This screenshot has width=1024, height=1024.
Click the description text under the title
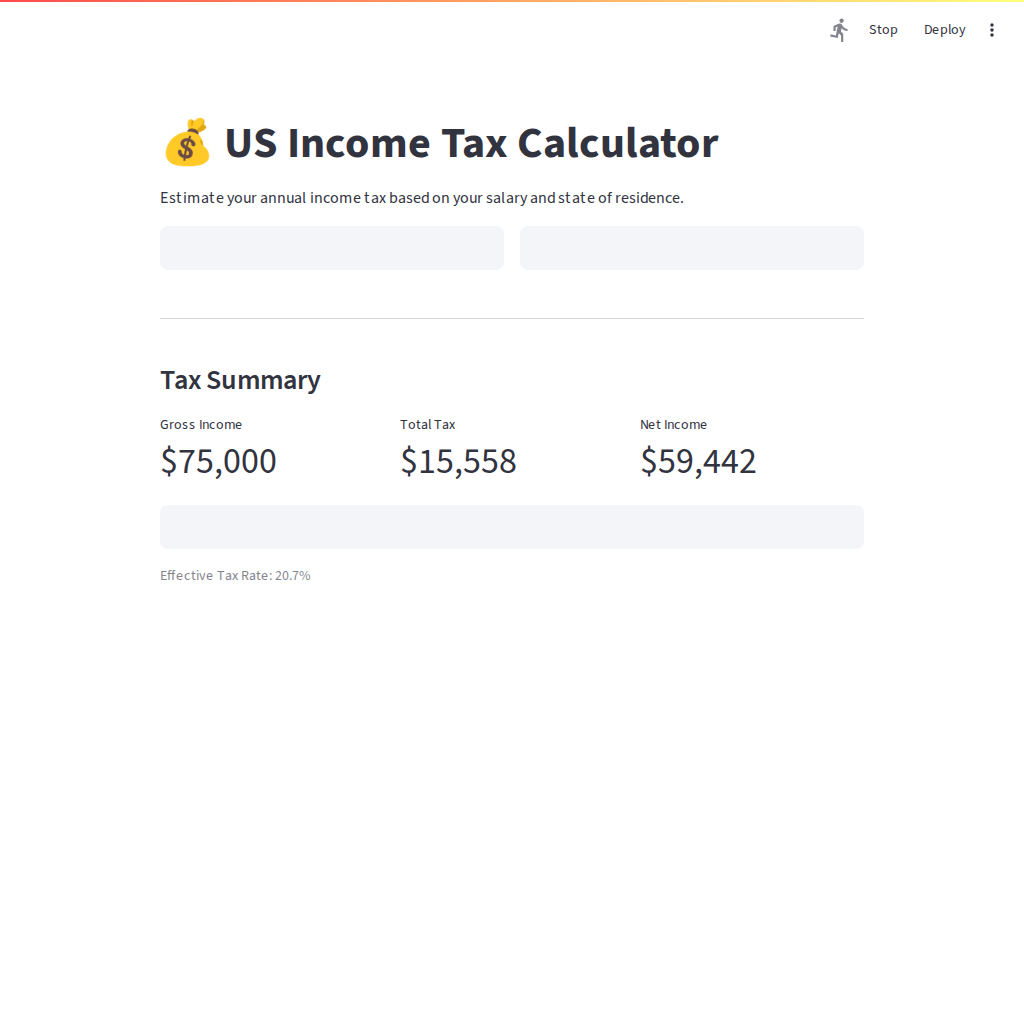[x=421, y=198]
